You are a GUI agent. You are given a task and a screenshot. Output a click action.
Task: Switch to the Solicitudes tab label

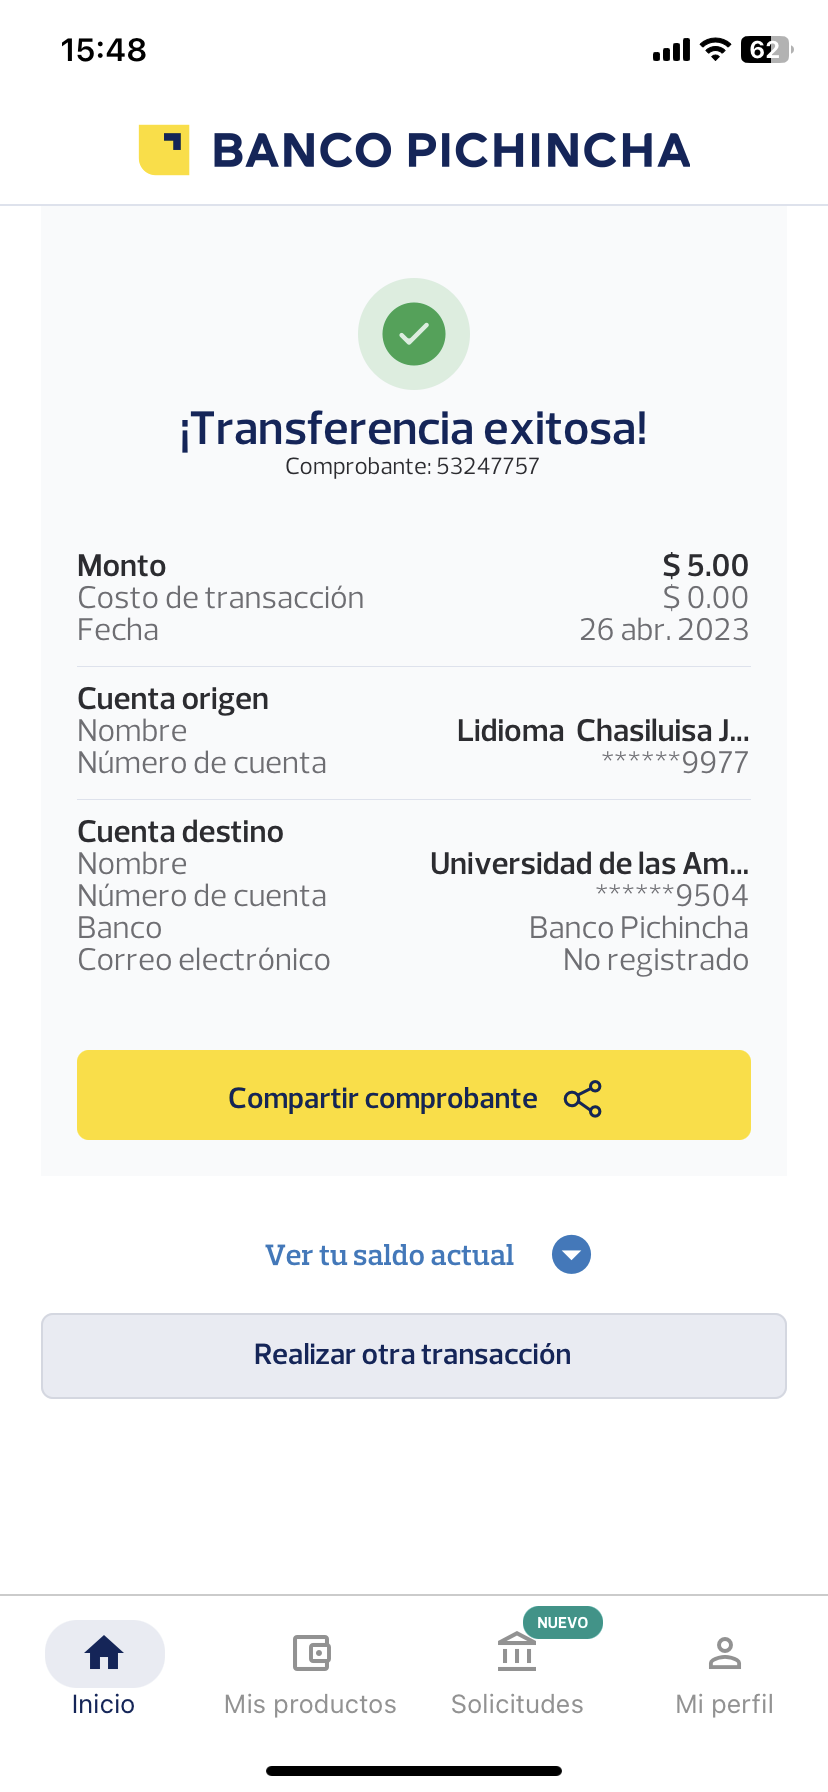517,1704
